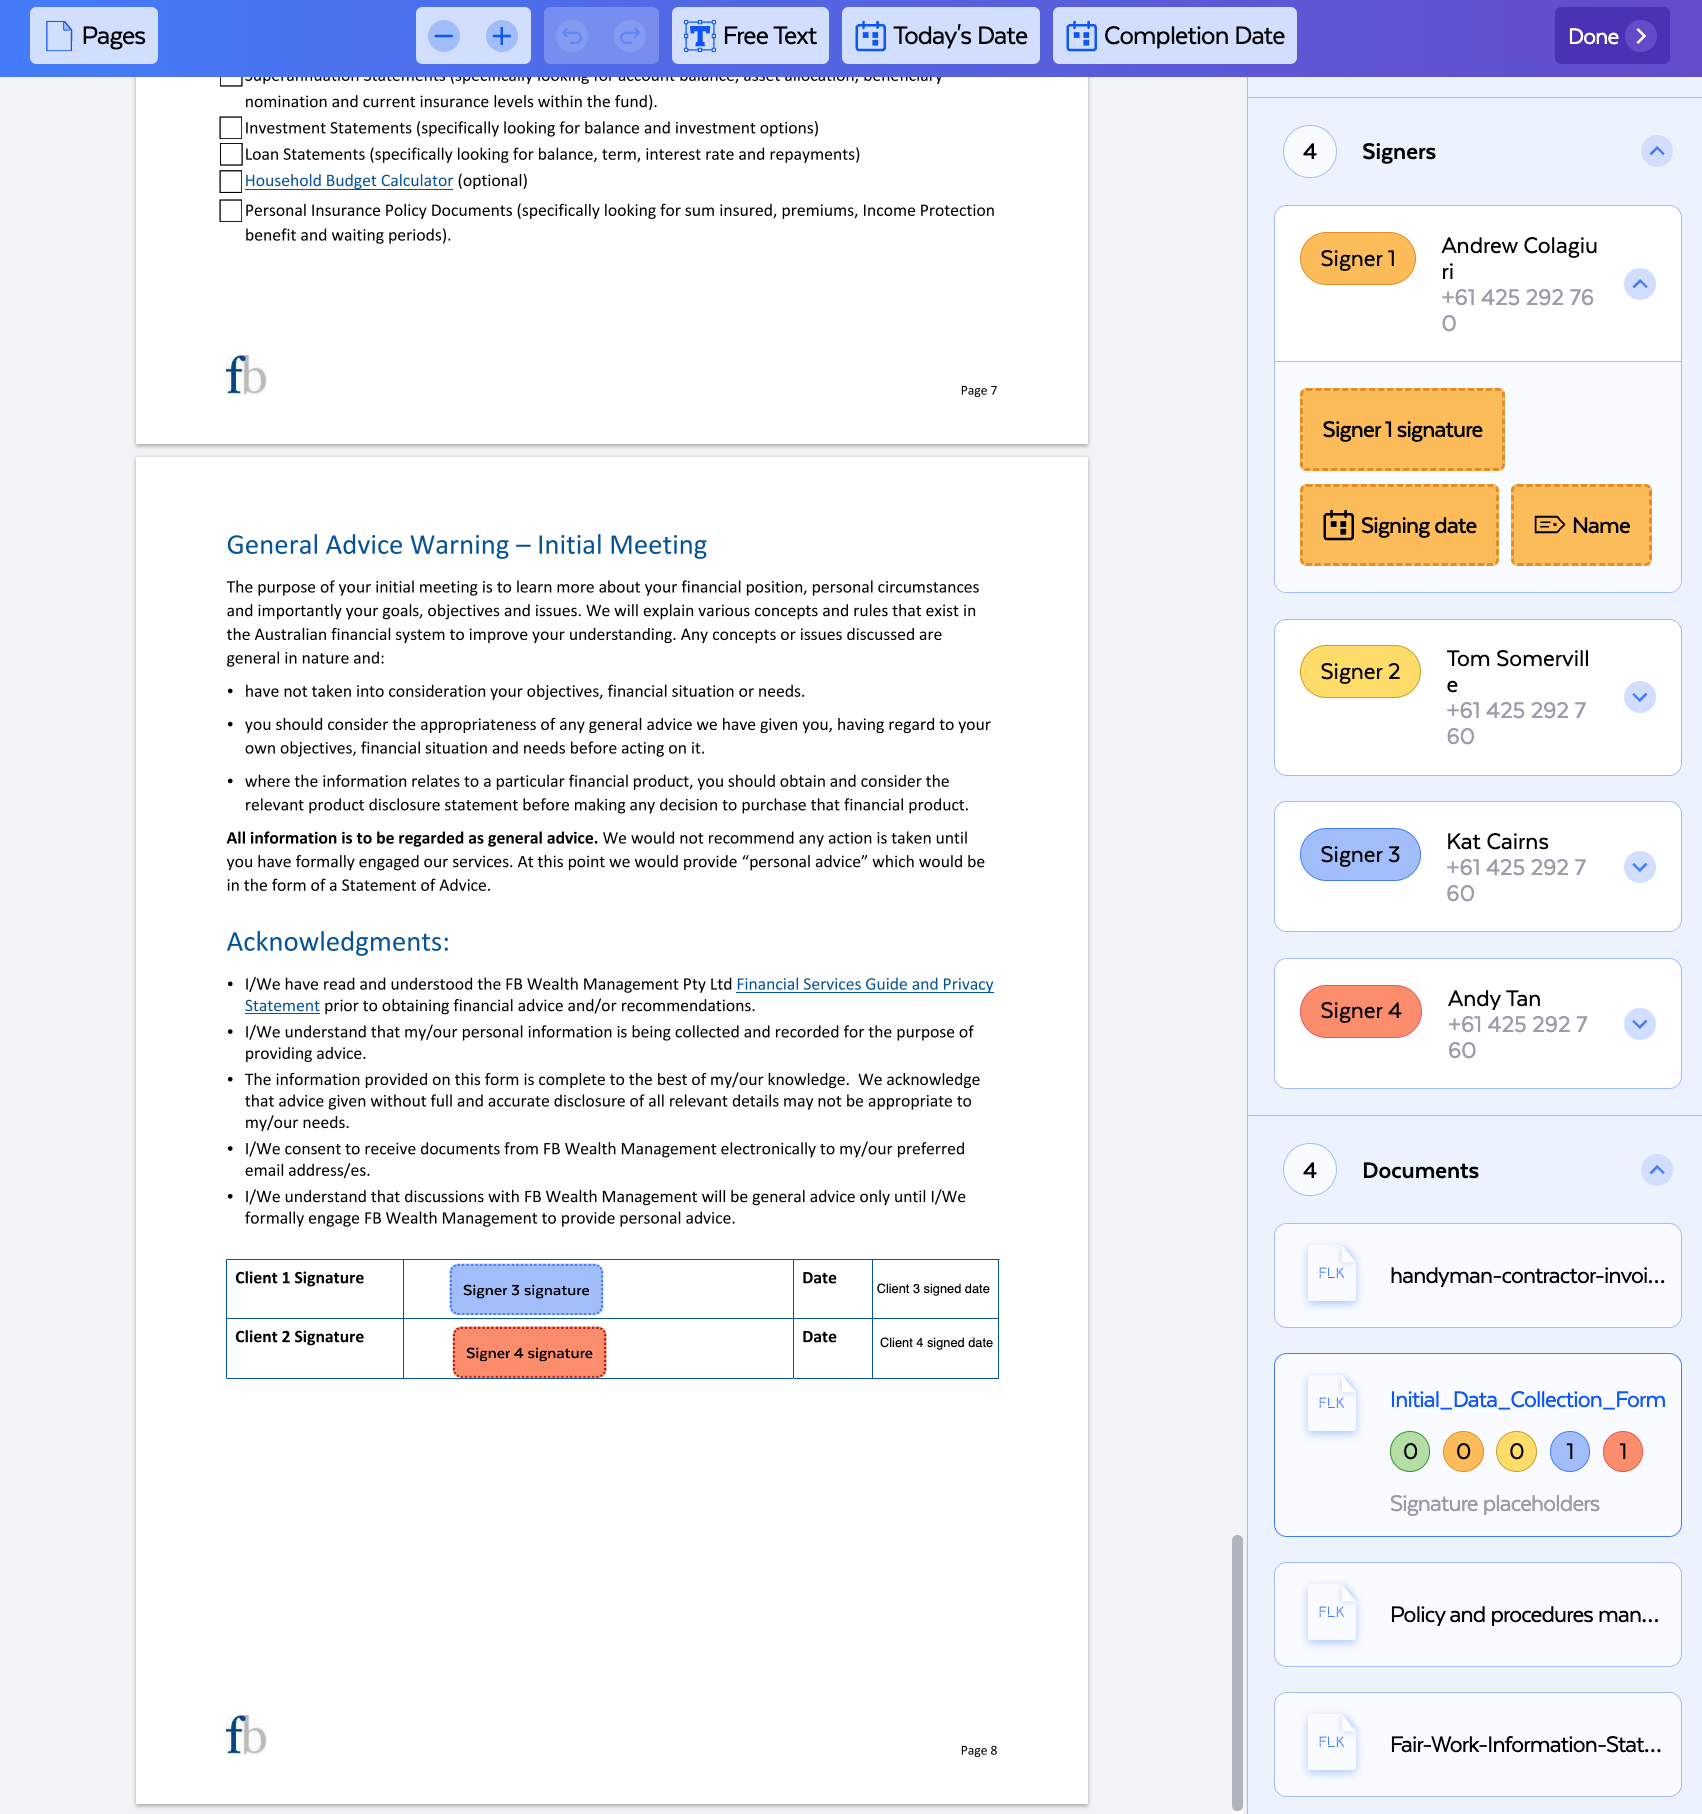Click the zoom in plus icon

click(x=501, y=35)
